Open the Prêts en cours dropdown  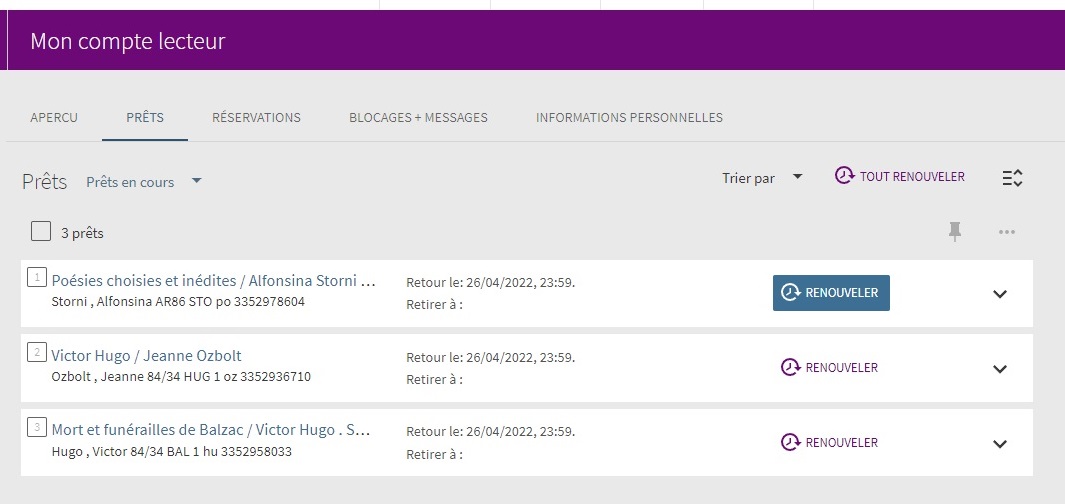point(144,182)
